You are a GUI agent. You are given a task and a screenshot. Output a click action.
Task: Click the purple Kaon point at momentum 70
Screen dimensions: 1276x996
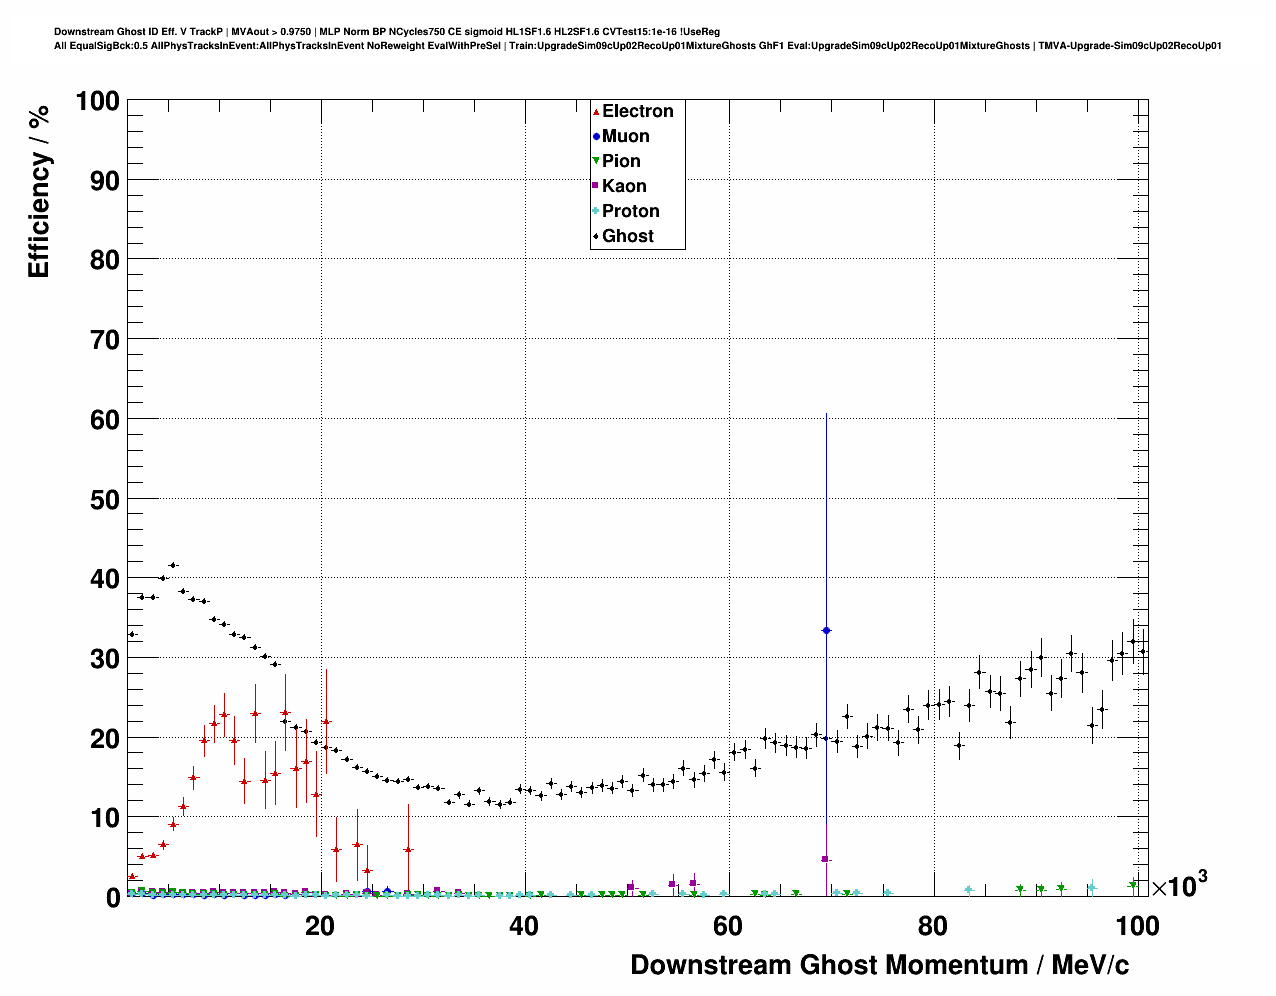coord(825,859)
